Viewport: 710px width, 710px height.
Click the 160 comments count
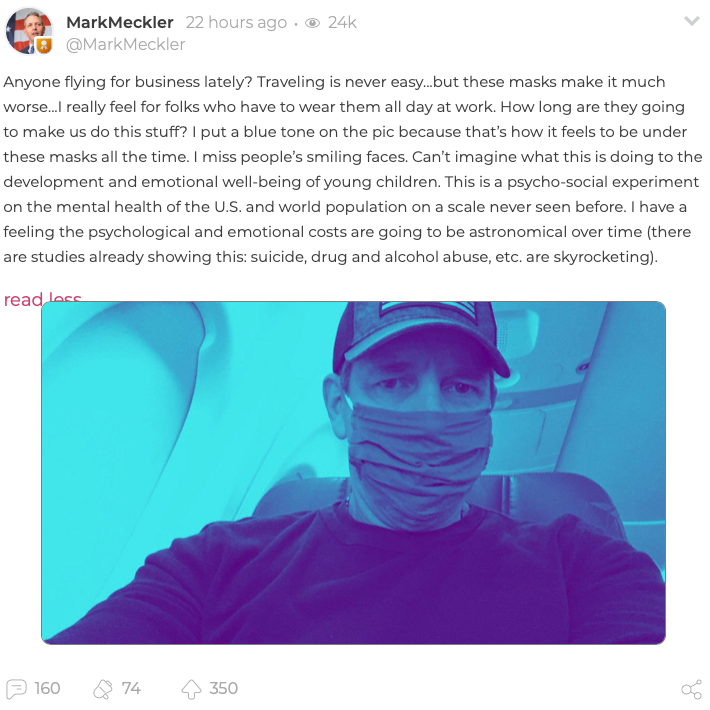(47, 689)
